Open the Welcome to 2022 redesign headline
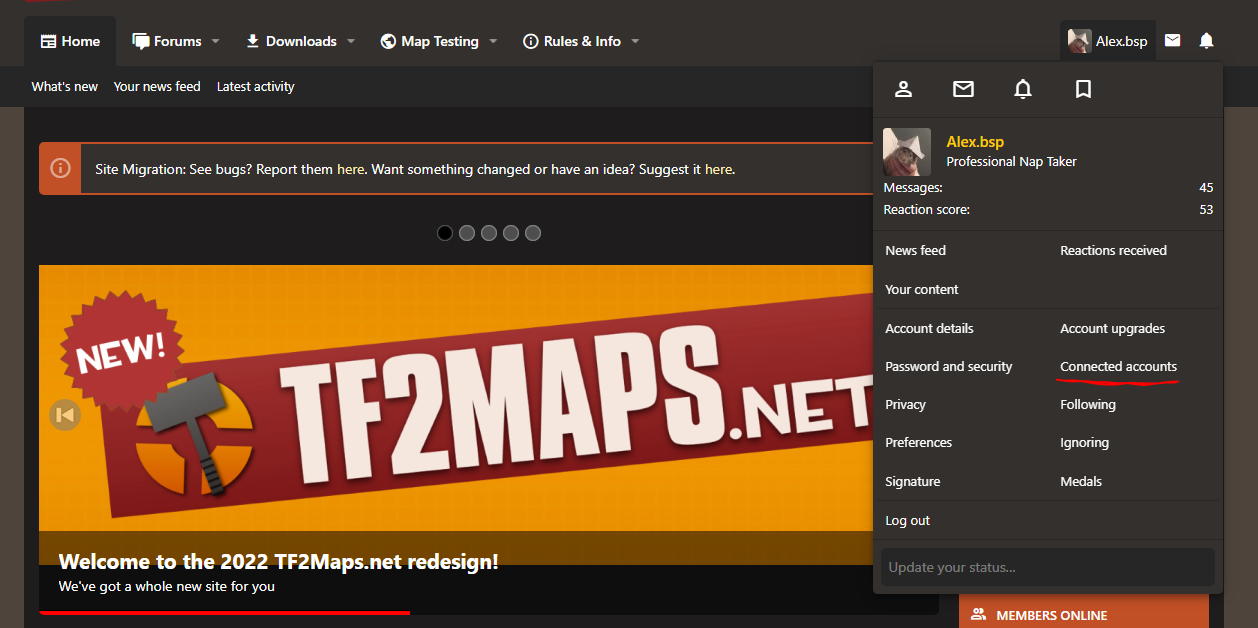Viewport: 1258px width, 628px height. (278, 562)
